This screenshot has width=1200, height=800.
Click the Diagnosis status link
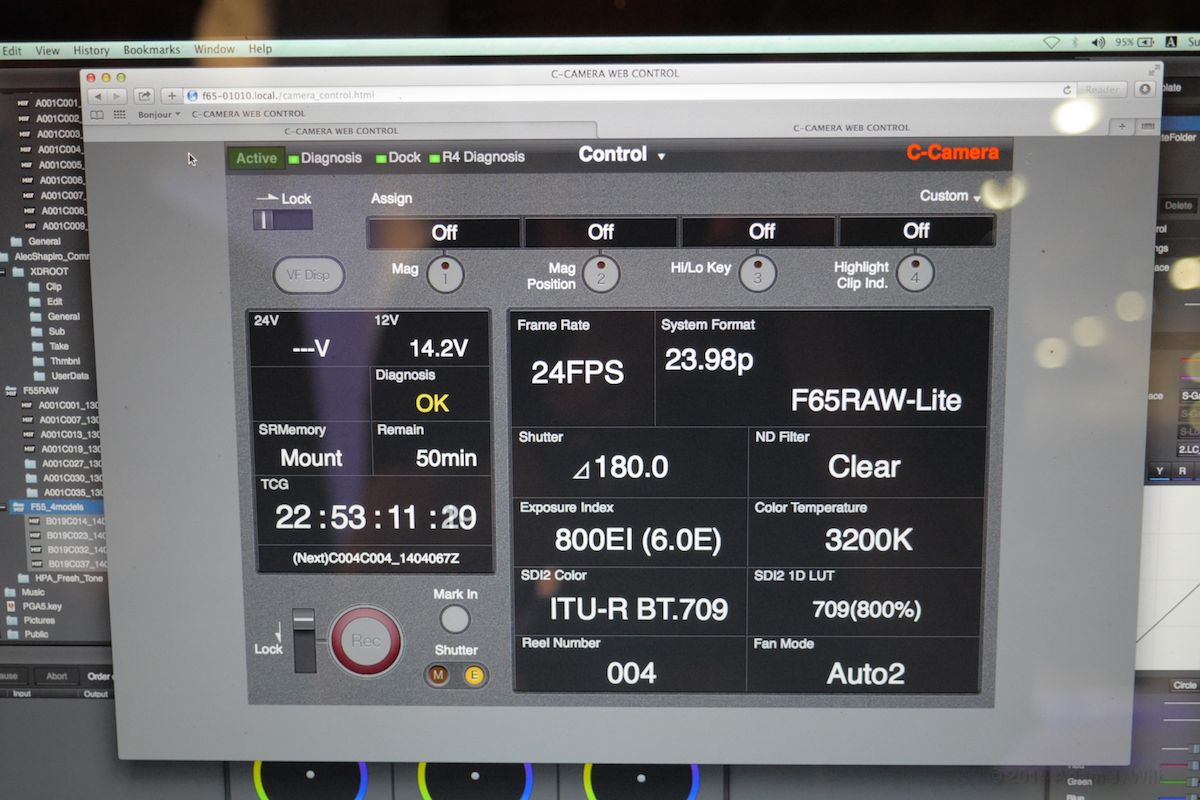pyautogui.click(x=327, y=158)
